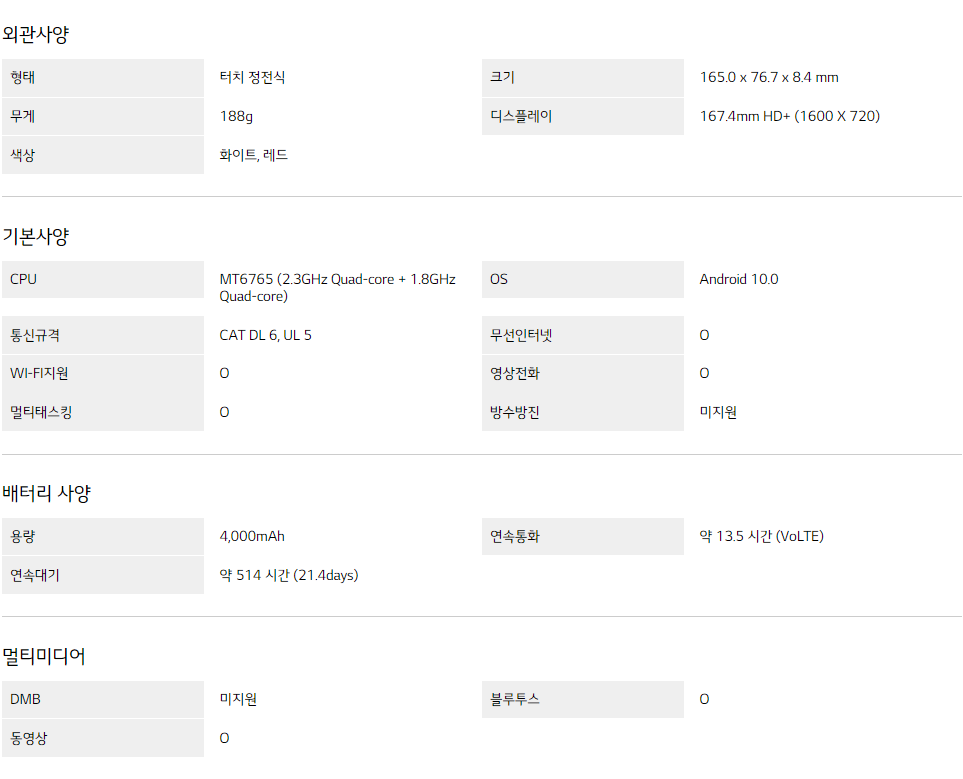Select the 165.0 x 76.7 x 8.4 mm value
The height and width of the screenshot is (779, 963).
coord(769,77)
